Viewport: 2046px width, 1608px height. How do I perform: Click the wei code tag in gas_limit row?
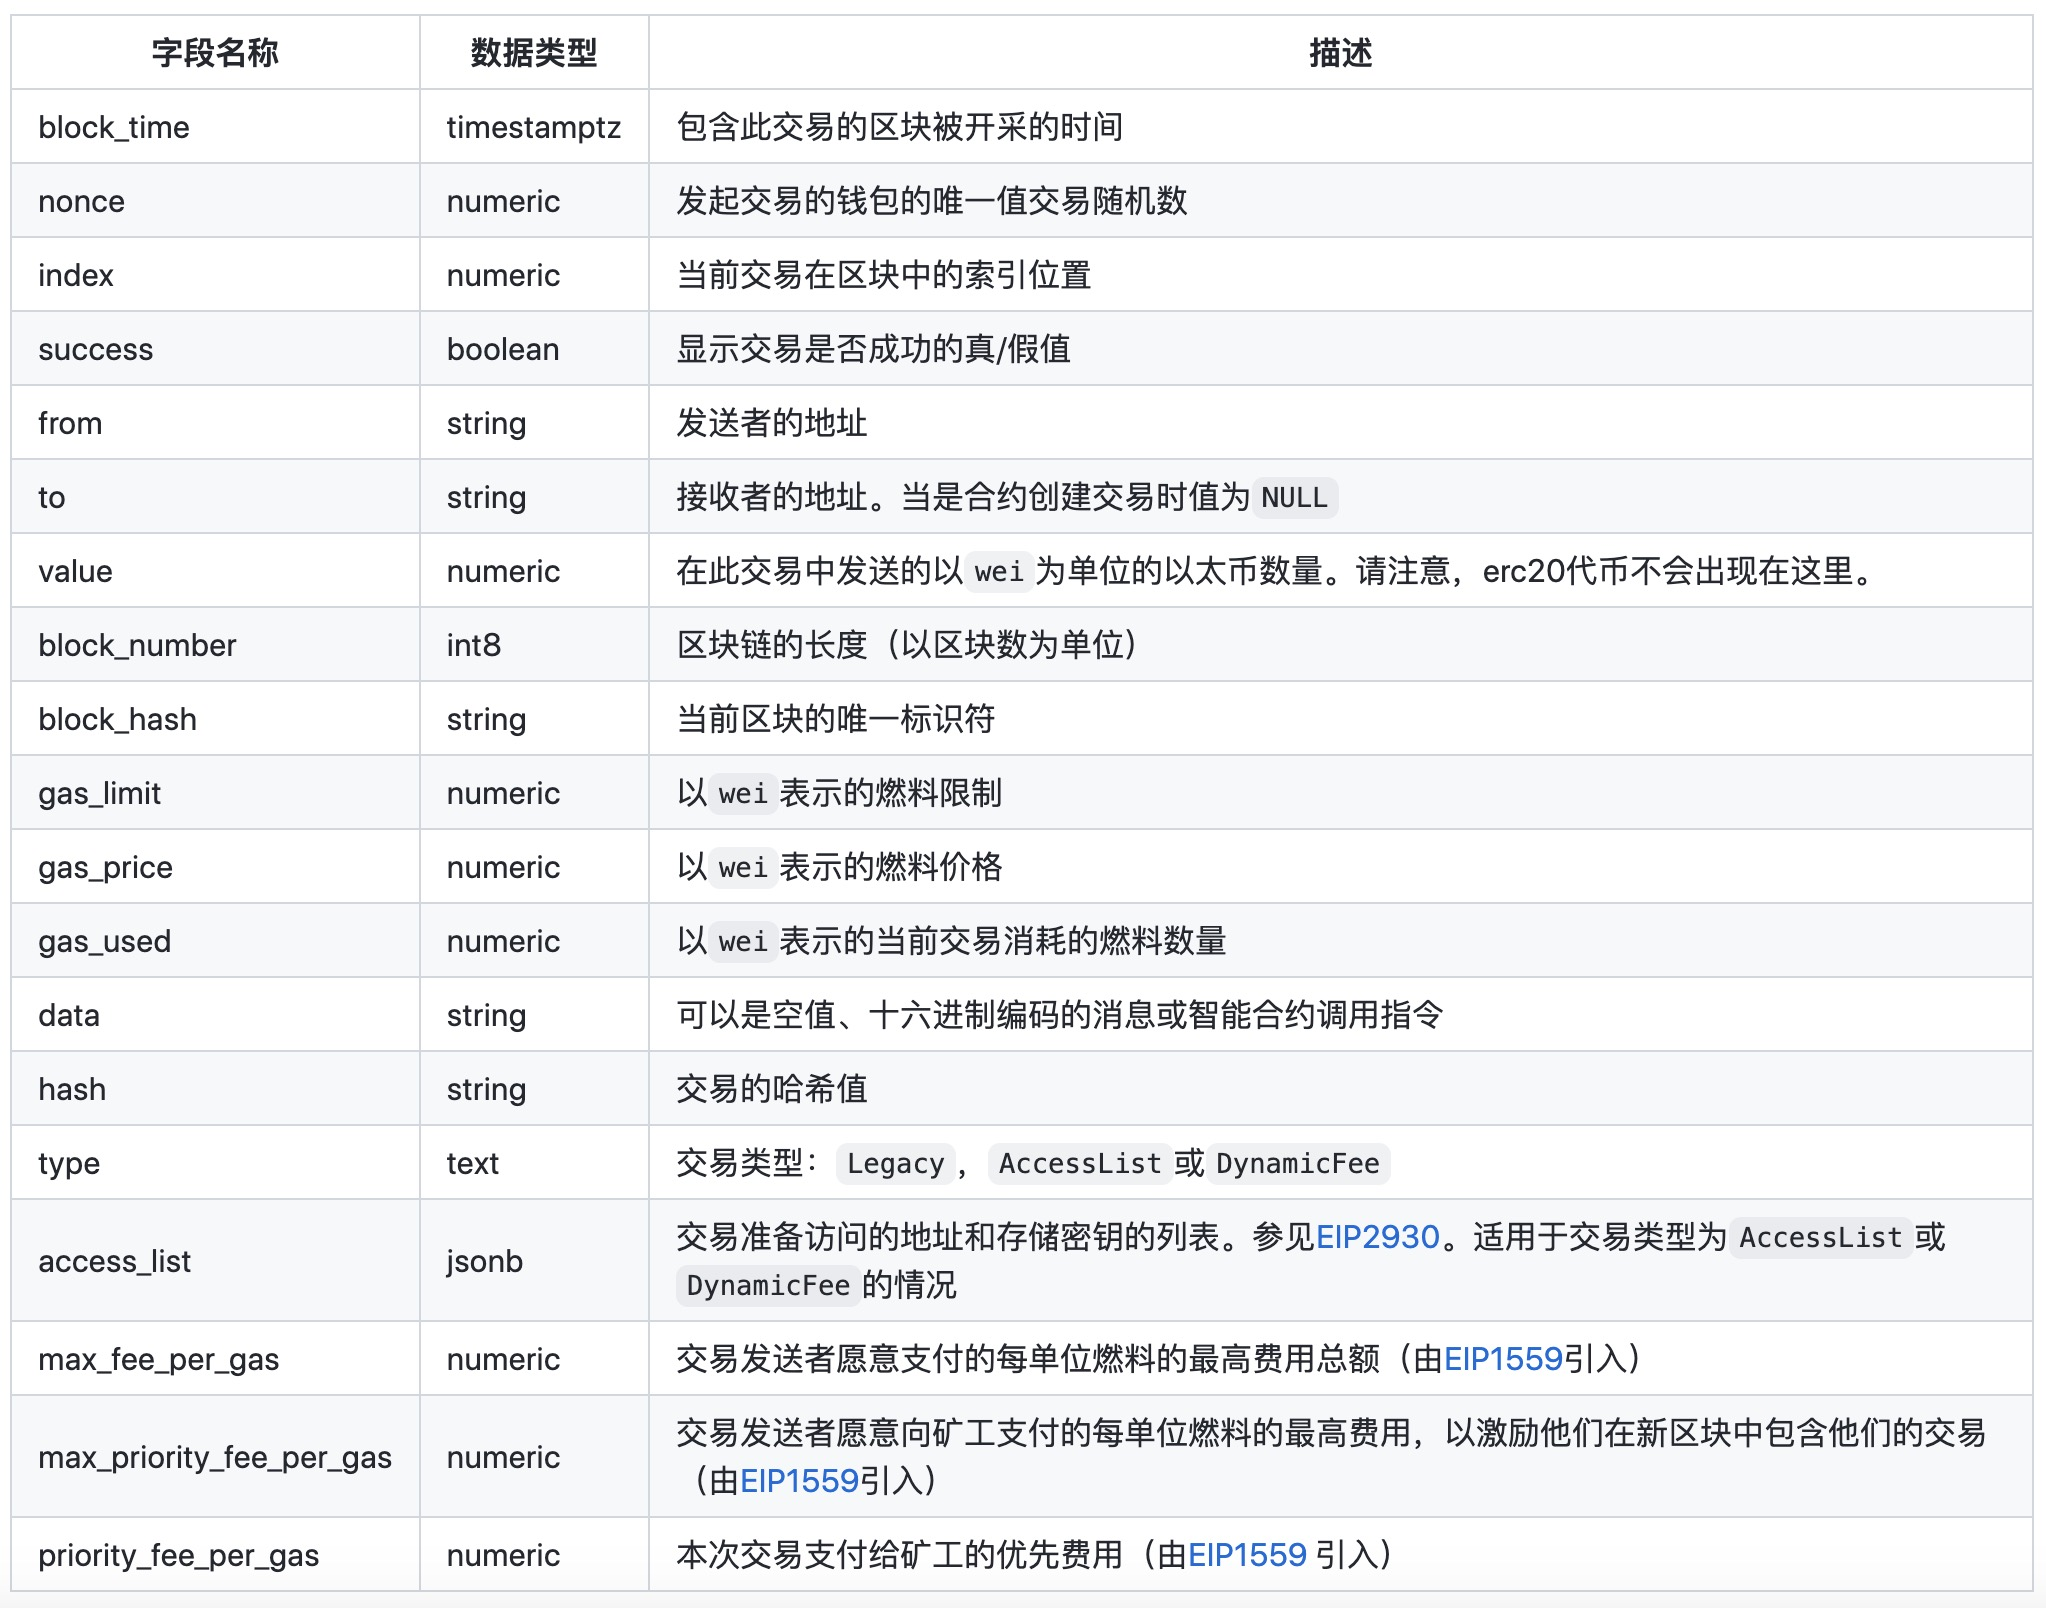click(743, 794)
